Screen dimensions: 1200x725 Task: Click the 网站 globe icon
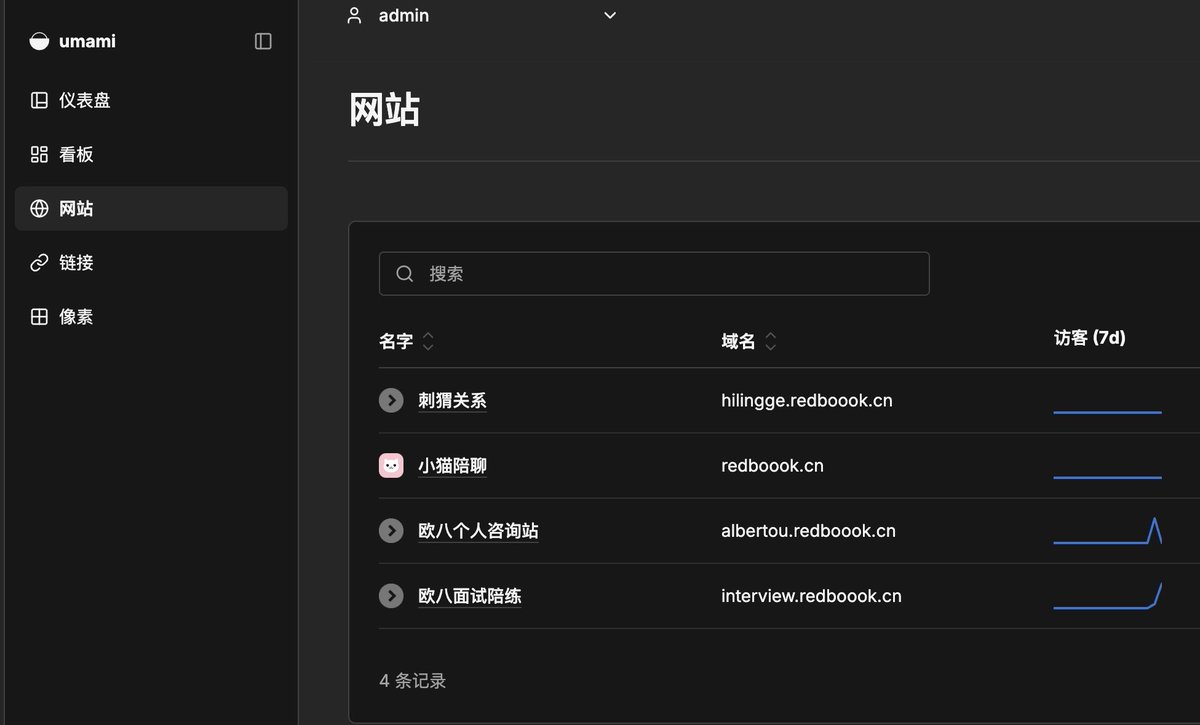click(x=39, y=208)
